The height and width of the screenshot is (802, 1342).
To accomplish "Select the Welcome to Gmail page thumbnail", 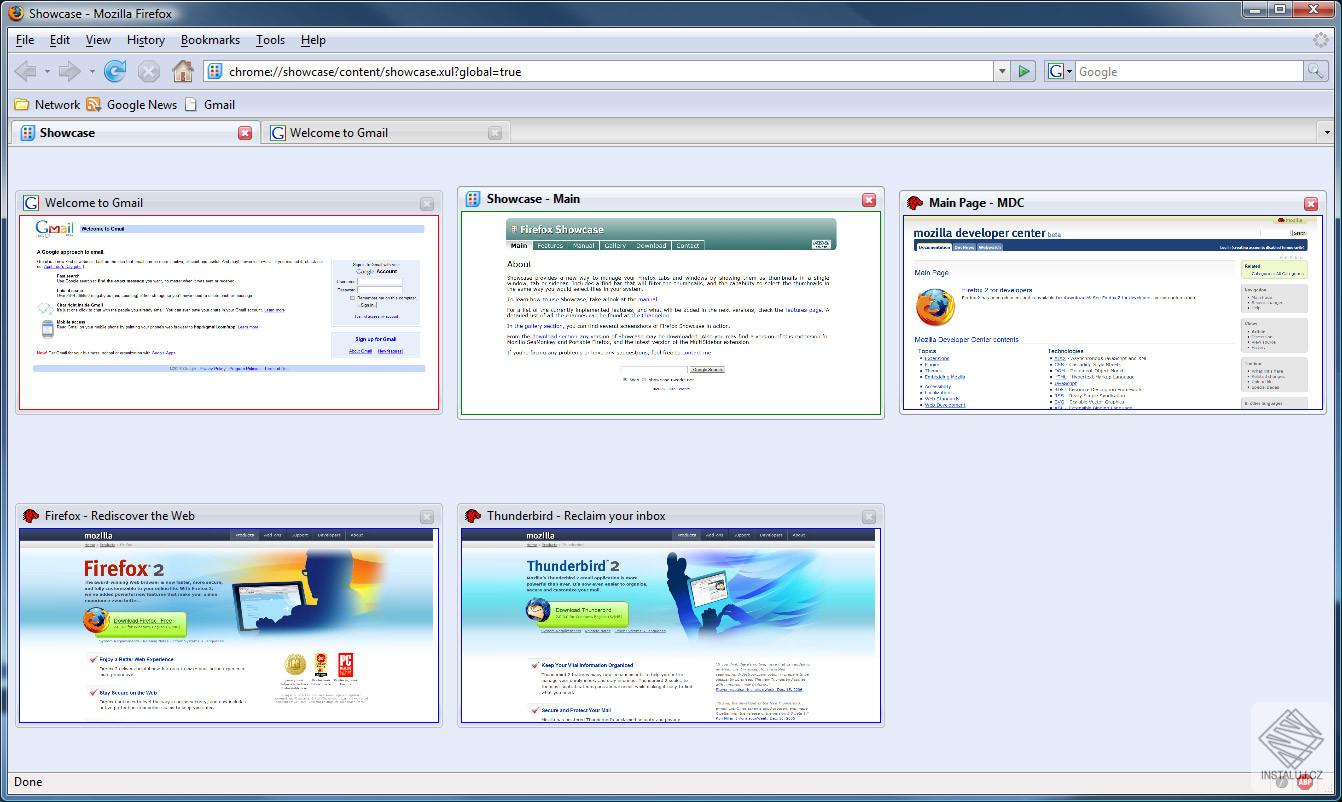I will (229, 312).
